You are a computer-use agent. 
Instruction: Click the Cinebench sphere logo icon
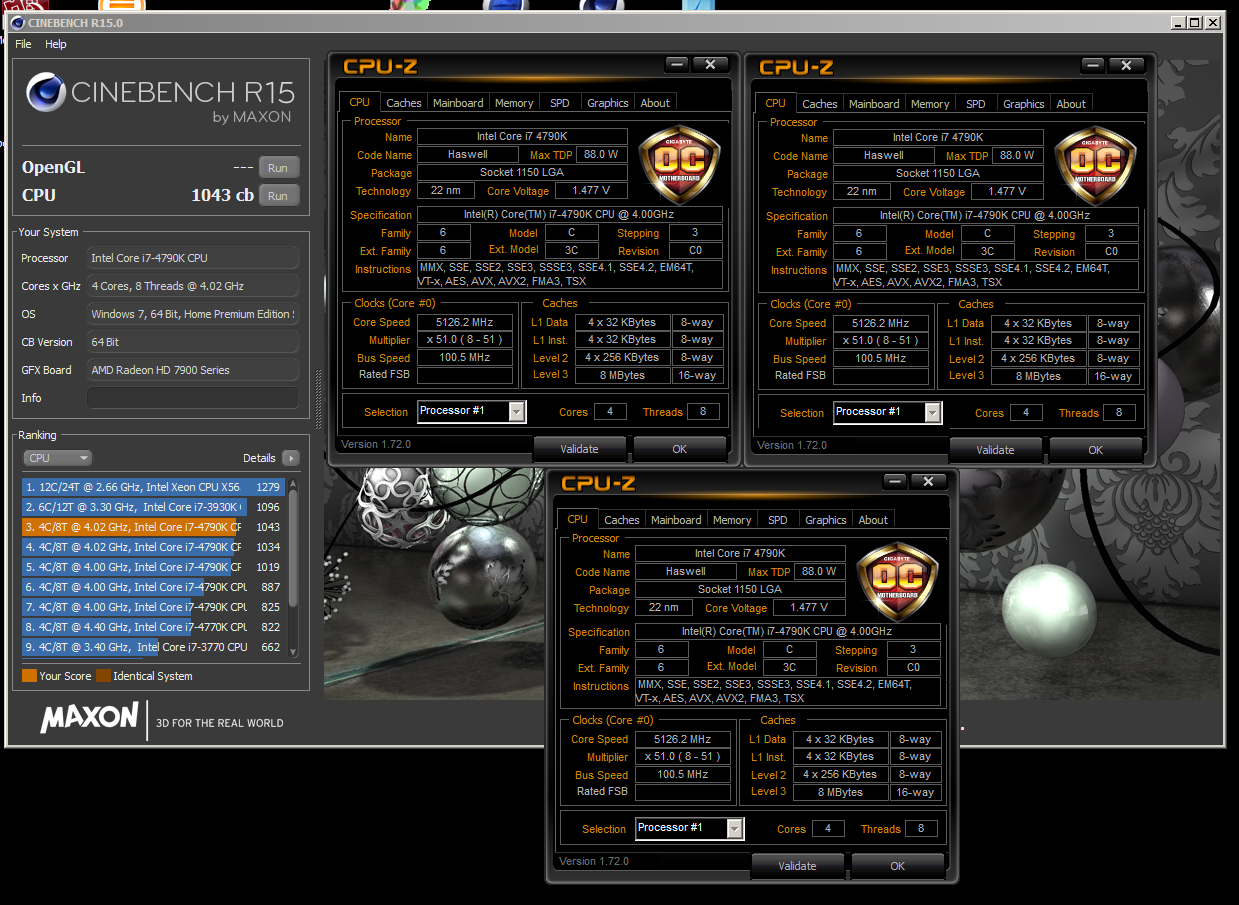point(46,92)
